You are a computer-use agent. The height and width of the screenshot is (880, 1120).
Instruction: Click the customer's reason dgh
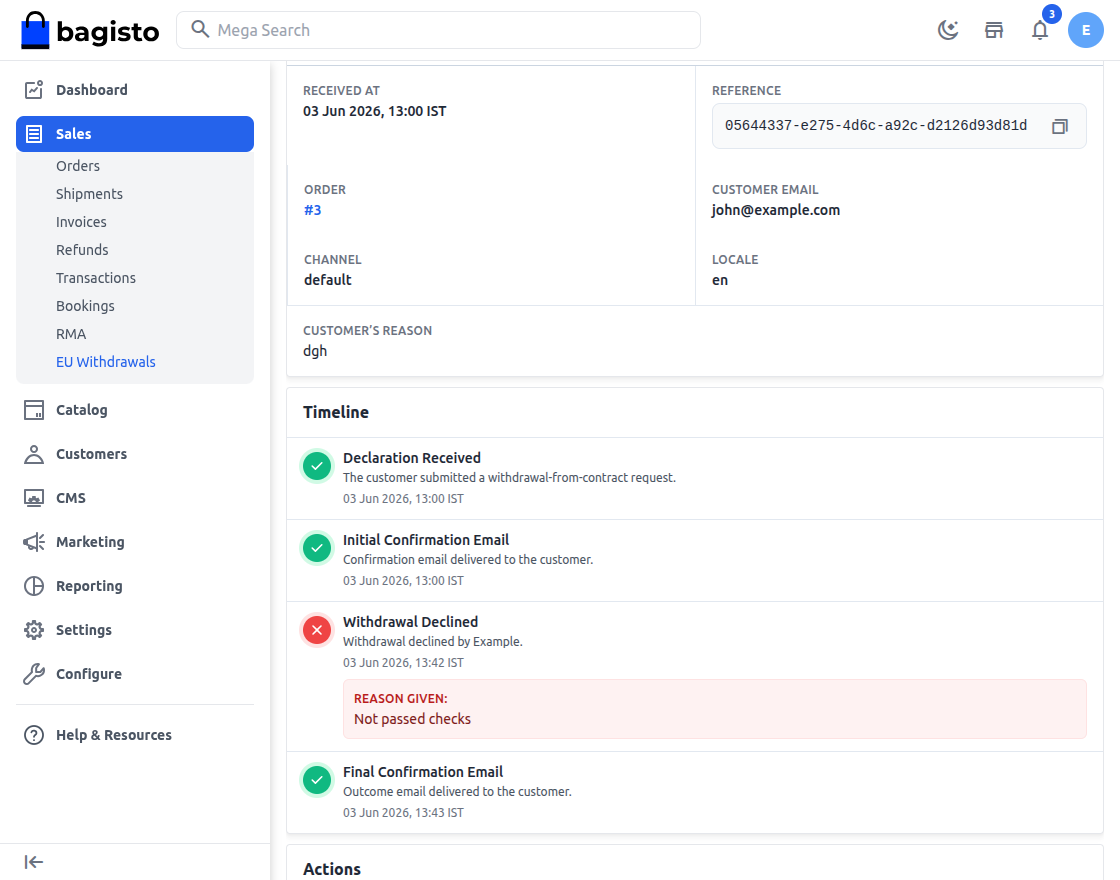315,351
